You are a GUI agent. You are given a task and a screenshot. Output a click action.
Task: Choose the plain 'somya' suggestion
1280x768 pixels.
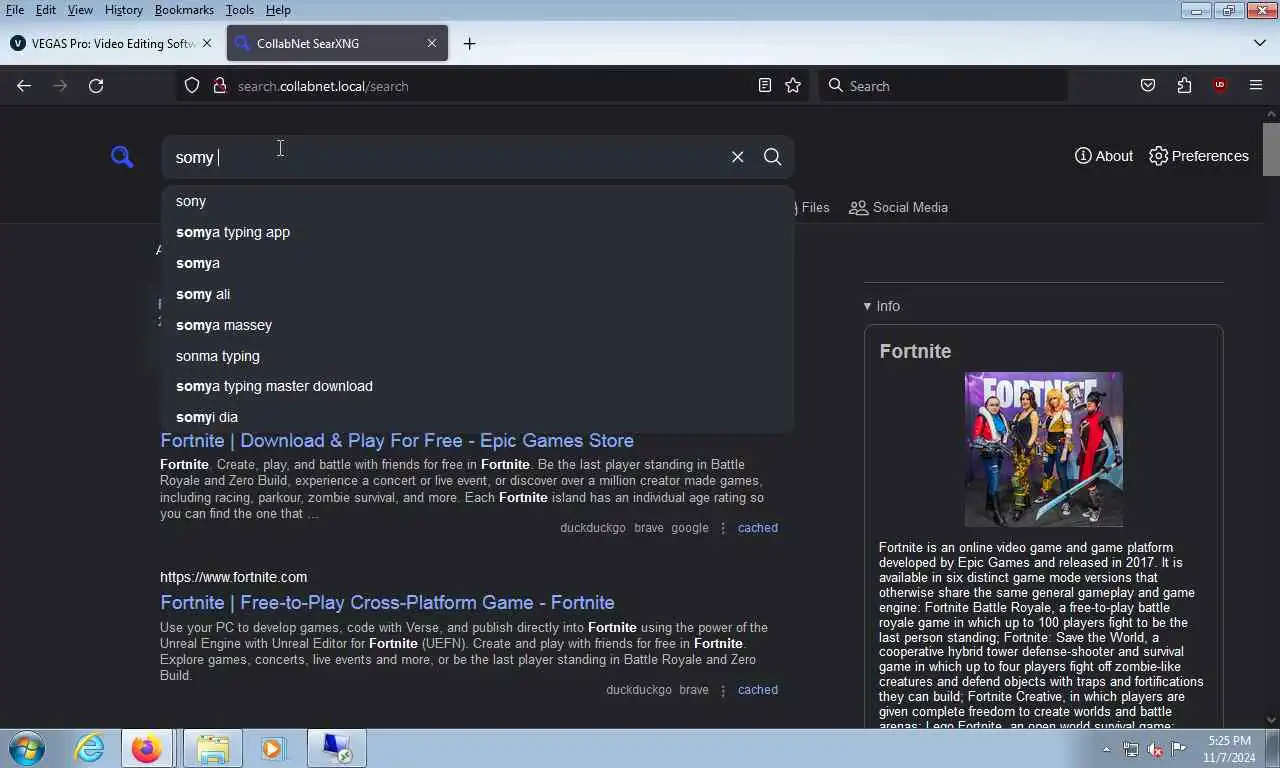[x=478, y=263]
